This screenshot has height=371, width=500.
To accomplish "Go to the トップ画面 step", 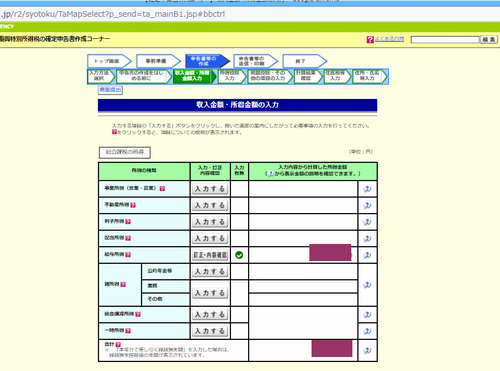I will point(109,61).
